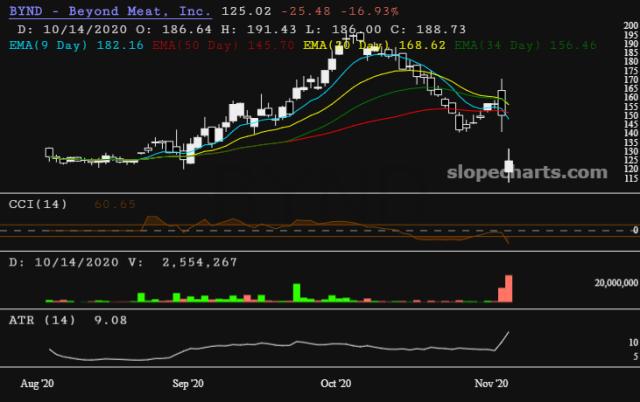
Task: Click the Aug '20 date axis label
Action: pos(38,383)
